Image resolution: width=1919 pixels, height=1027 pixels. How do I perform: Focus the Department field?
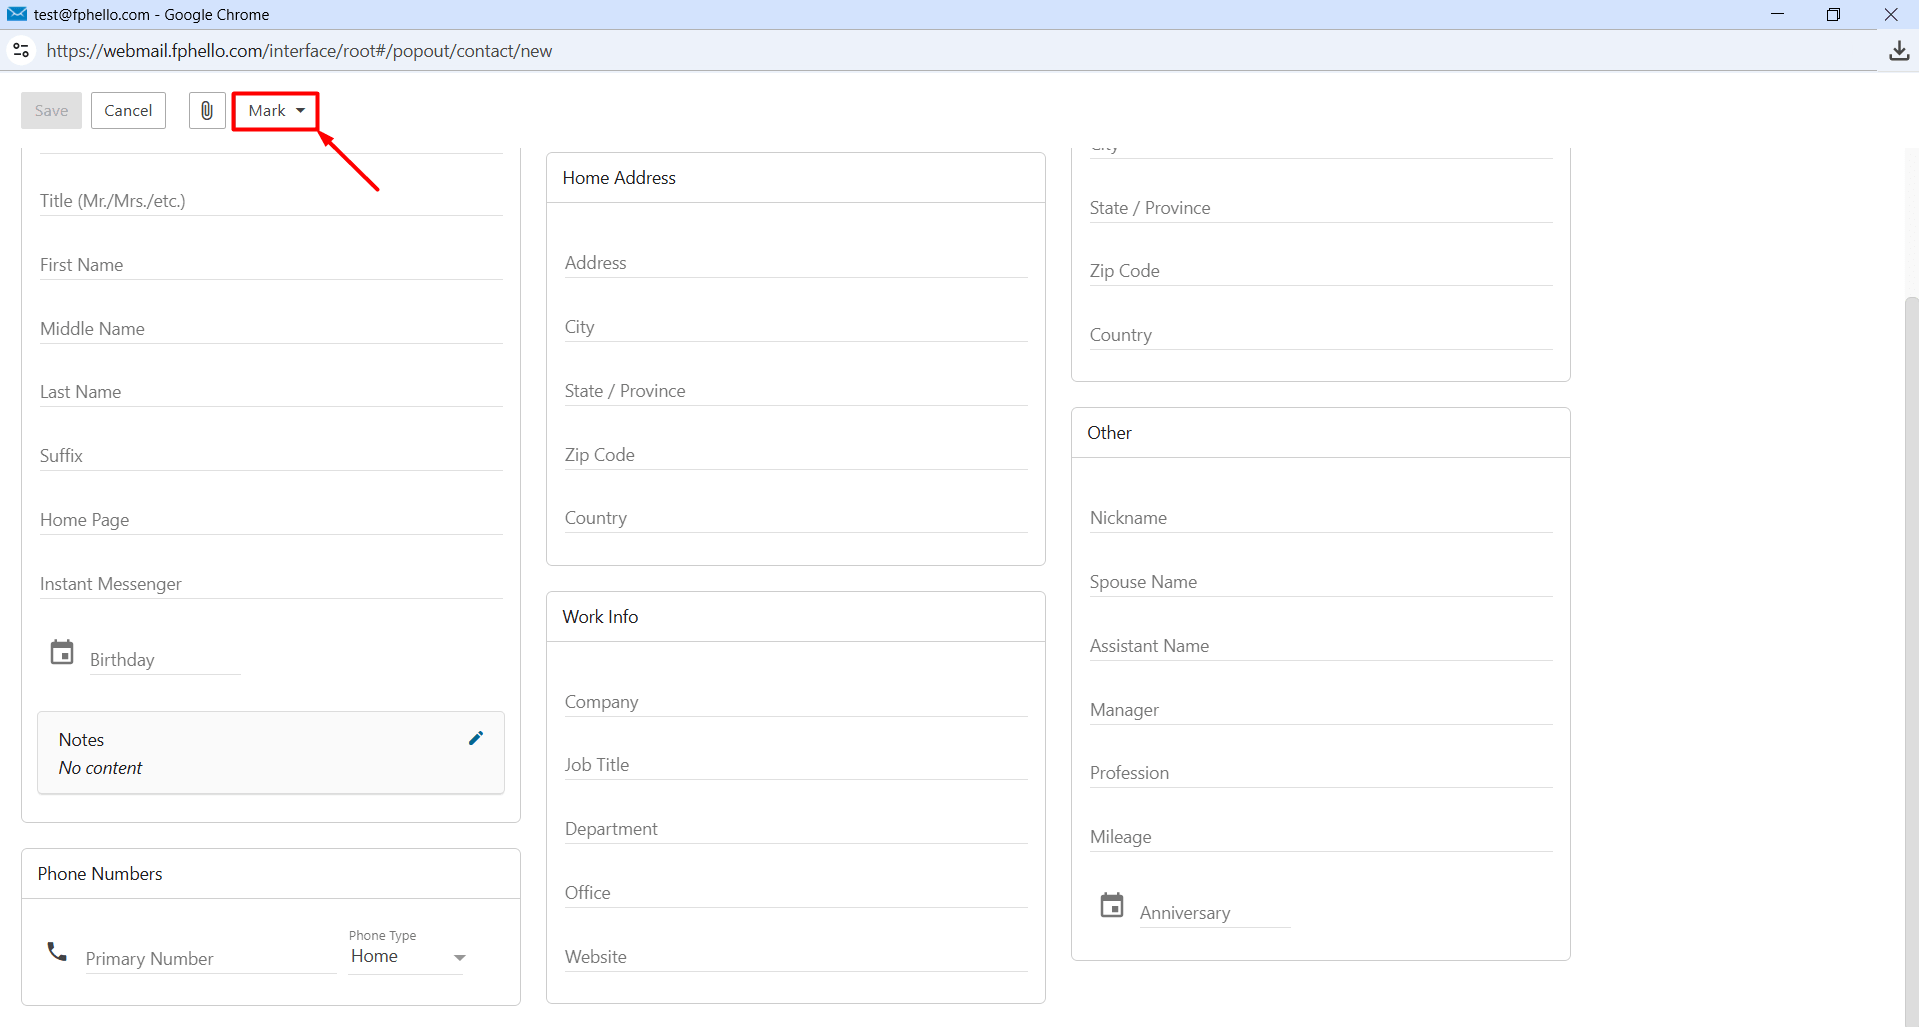[x=796, y=829]
